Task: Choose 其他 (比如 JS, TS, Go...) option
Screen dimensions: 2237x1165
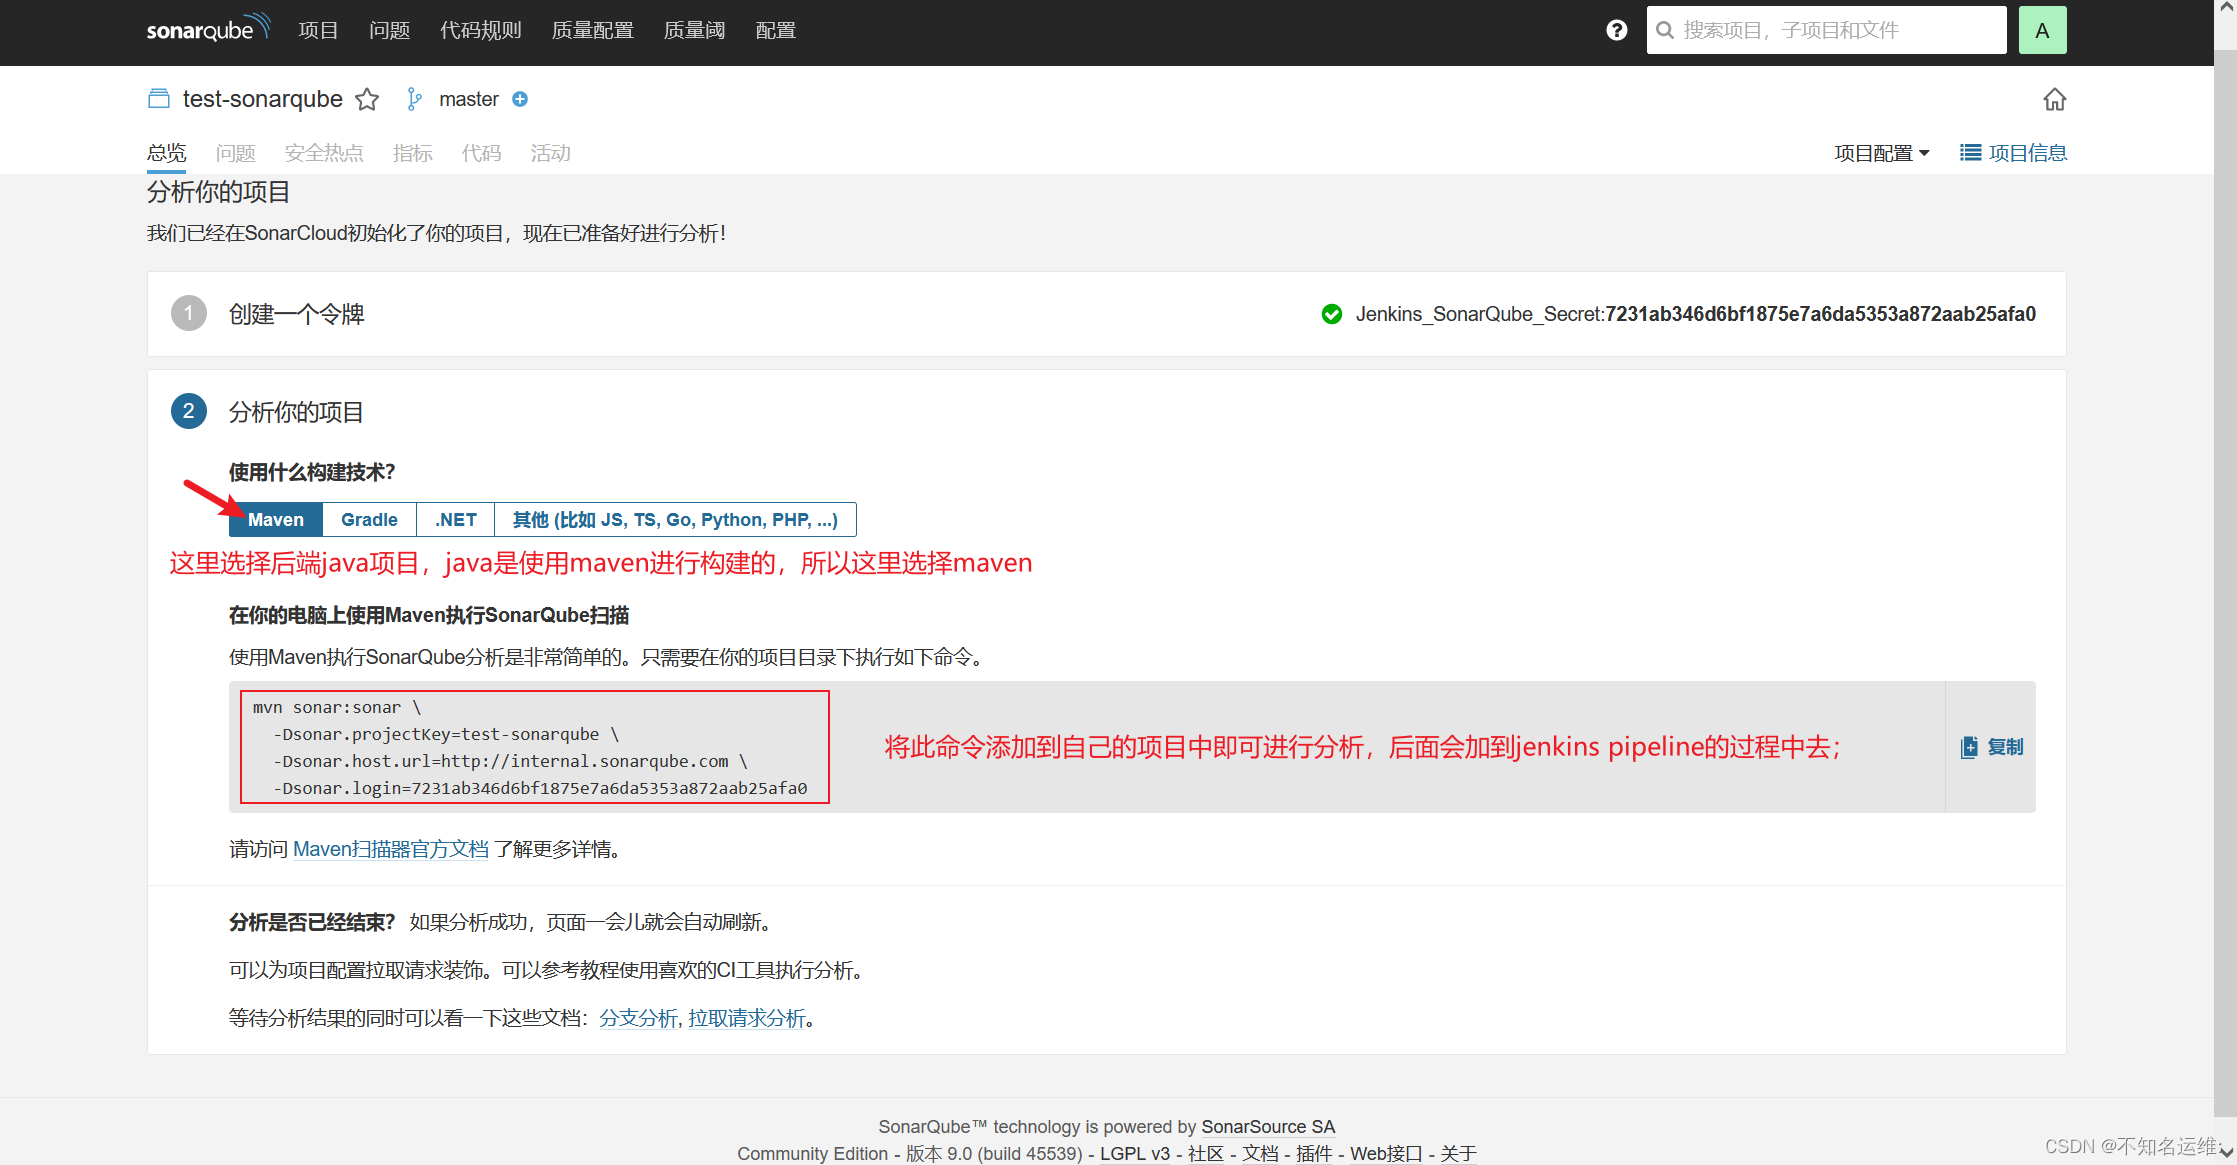Action: pos(675,520)
